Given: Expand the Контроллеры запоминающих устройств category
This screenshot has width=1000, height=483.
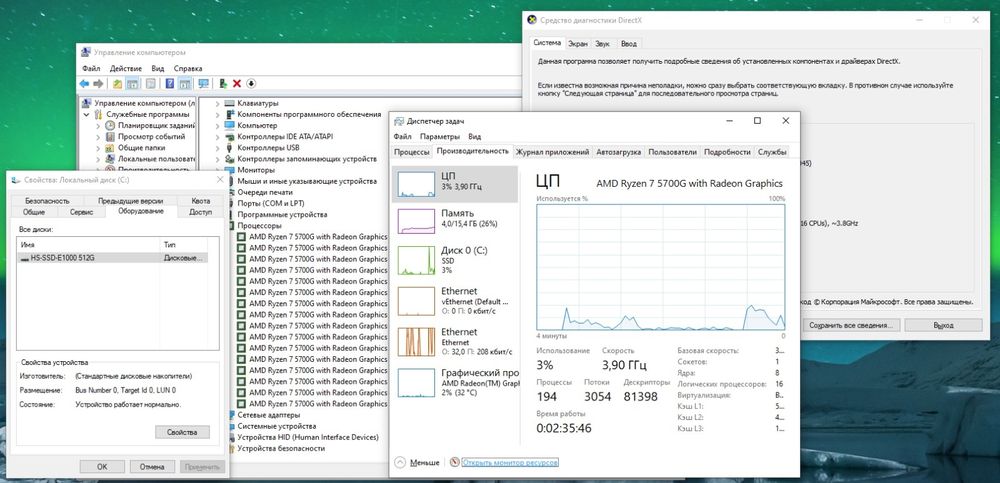Looking at the screenshot, I should tap(217, 159).
